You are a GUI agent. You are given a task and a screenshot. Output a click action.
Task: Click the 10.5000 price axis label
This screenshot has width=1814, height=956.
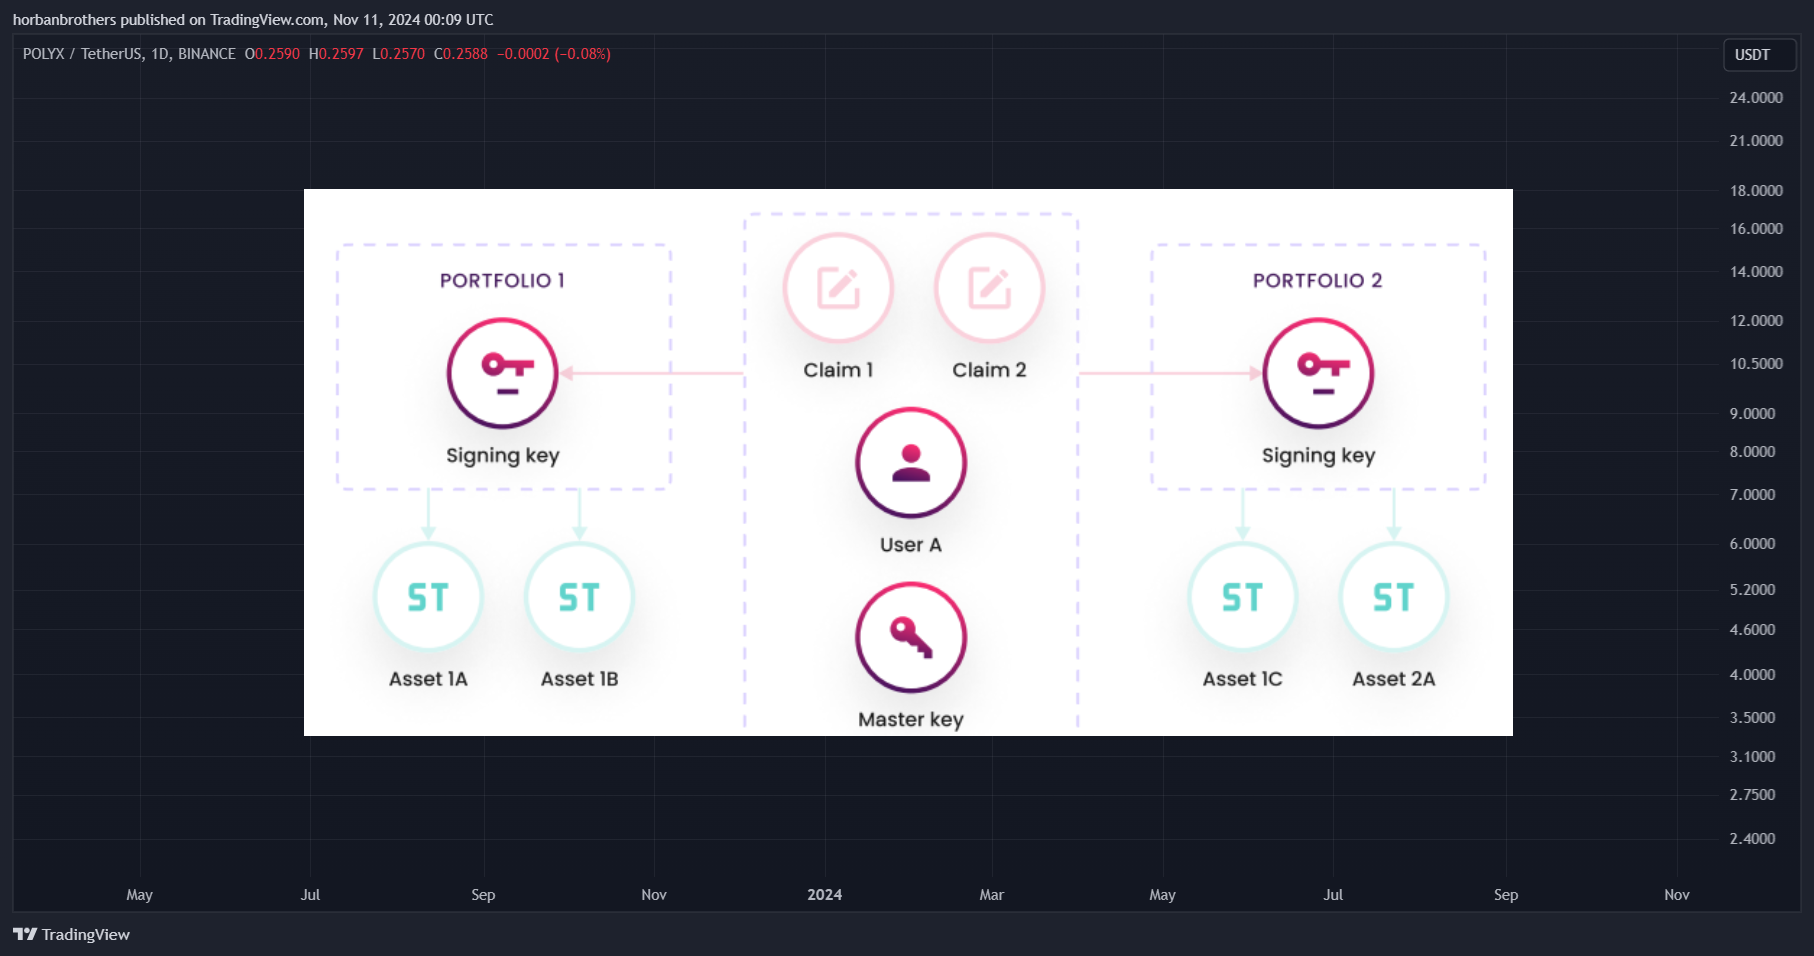1756,364
